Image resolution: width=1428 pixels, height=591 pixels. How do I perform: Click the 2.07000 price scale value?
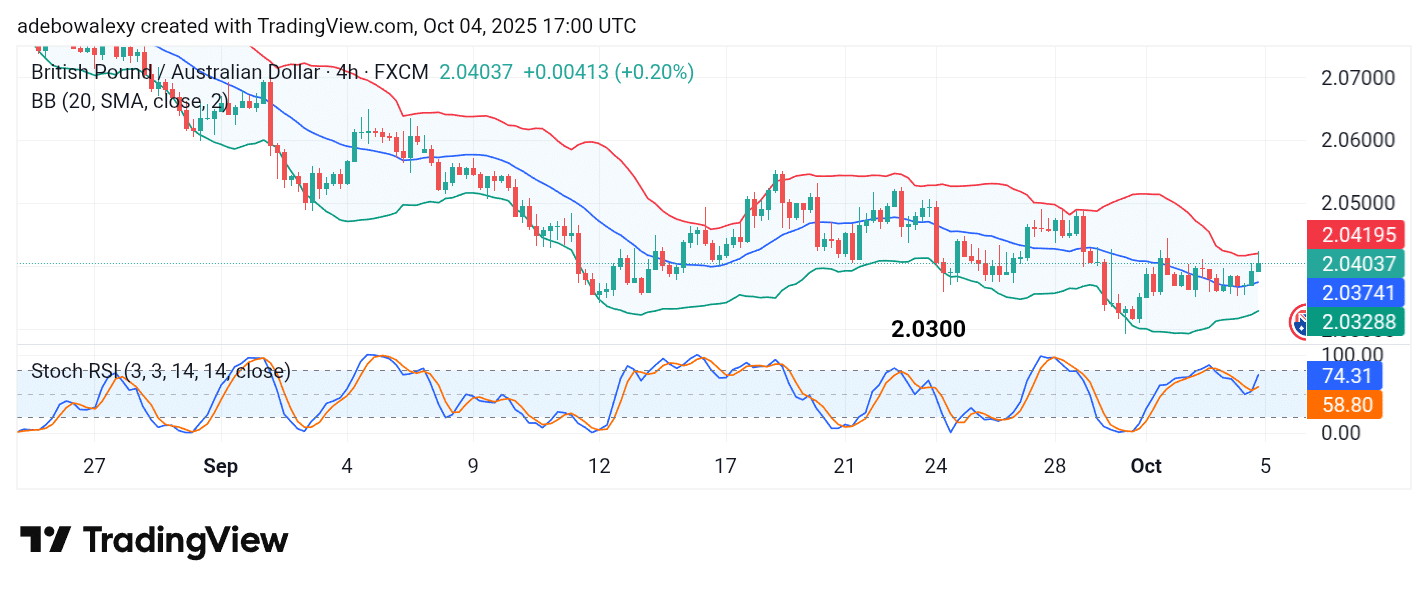coord(1356,77)
